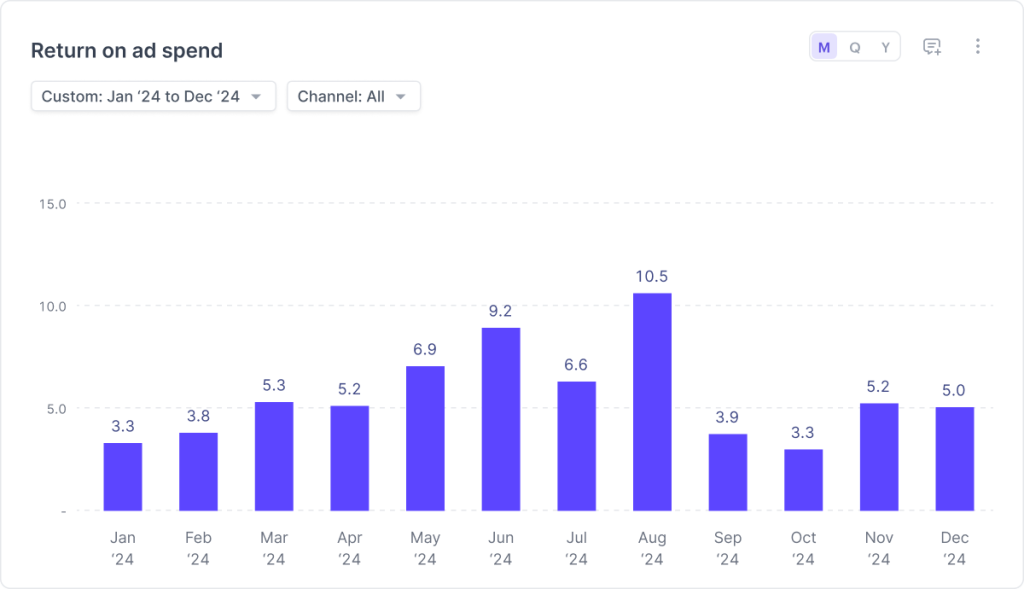Select the Mar '24 bar showing 5.3

point(274,456)
